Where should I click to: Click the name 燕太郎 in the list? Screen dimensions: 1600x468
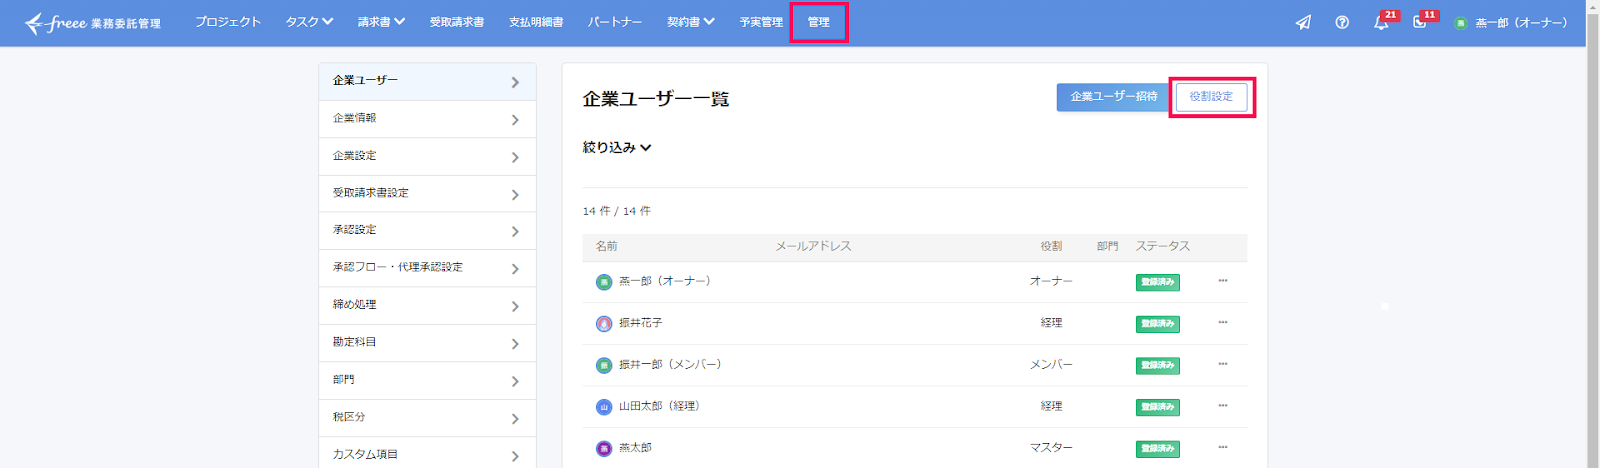635,448
